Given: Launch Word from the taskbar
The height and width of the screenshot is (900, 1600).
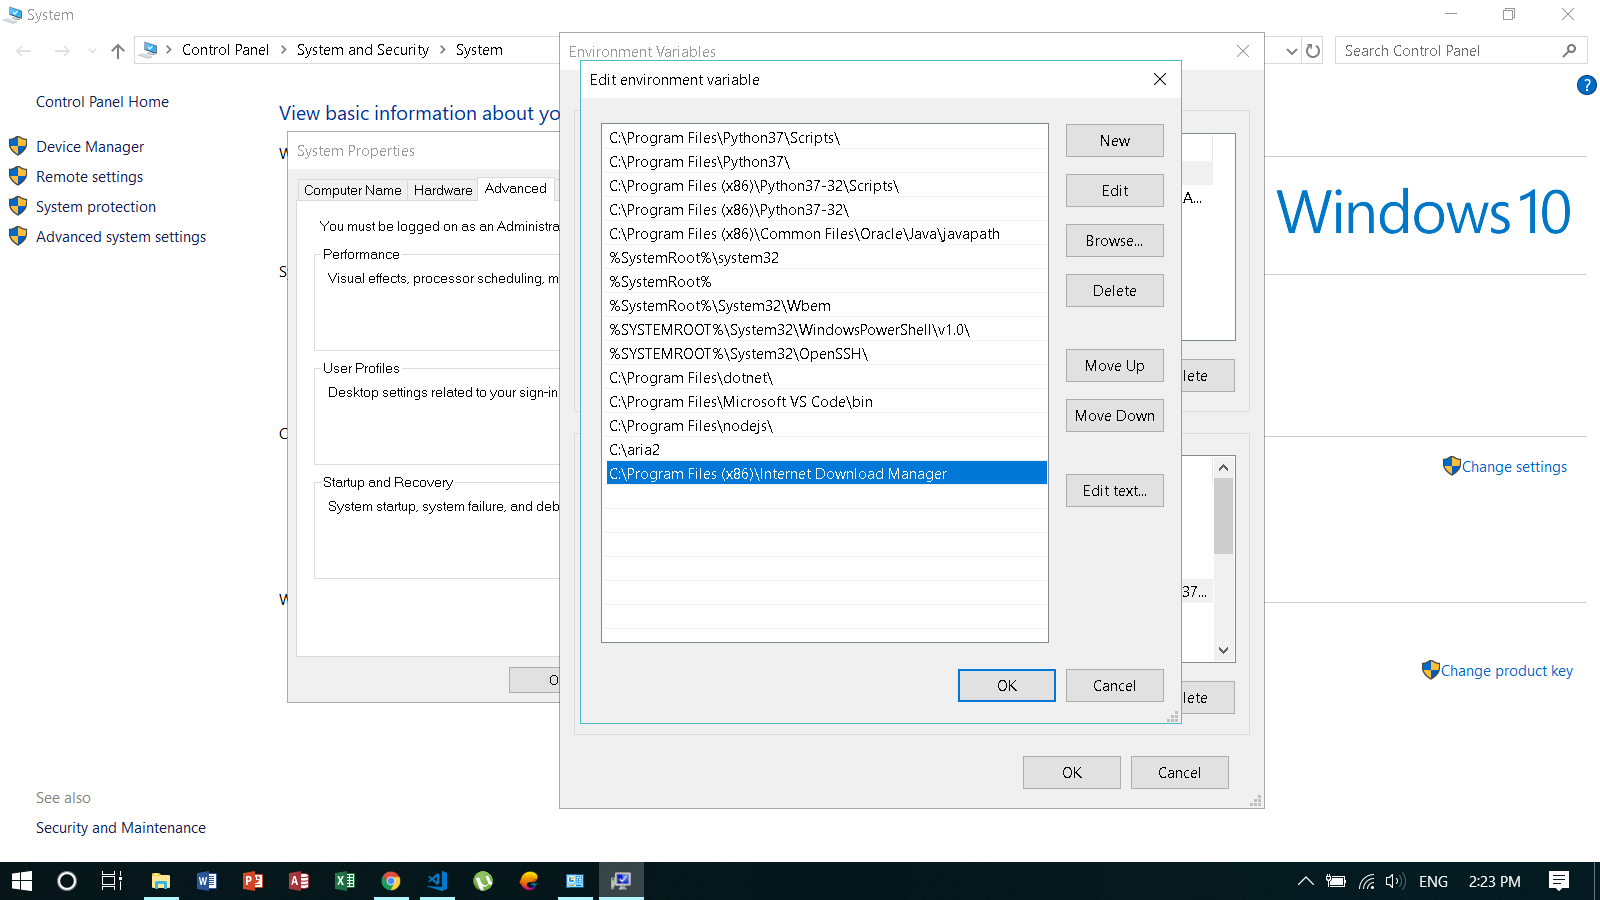Looking at the screenshot, I should point(207,881).
